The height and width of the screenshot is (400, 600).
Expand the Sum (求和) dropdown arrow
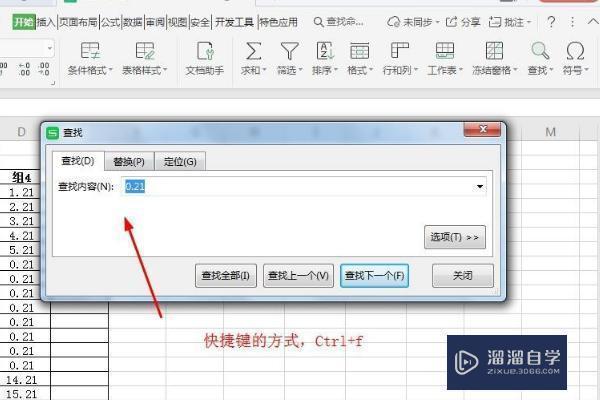pyautogui.click(x=264, y=70)
